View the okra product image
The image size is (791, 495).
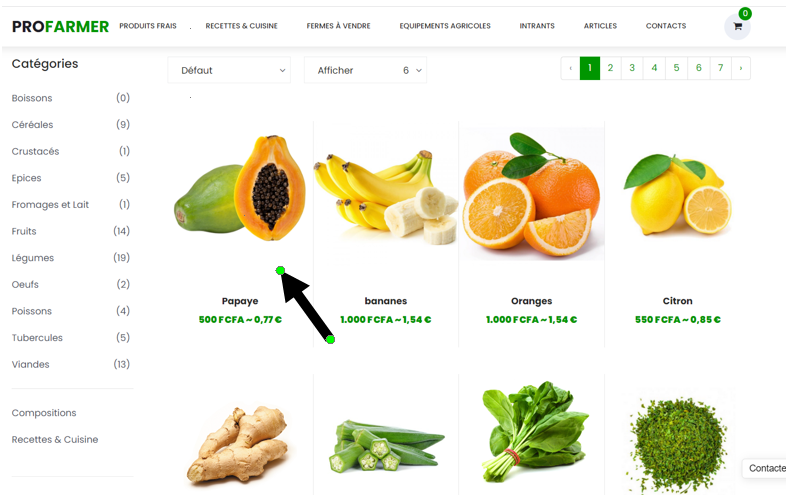pos(386,445)
